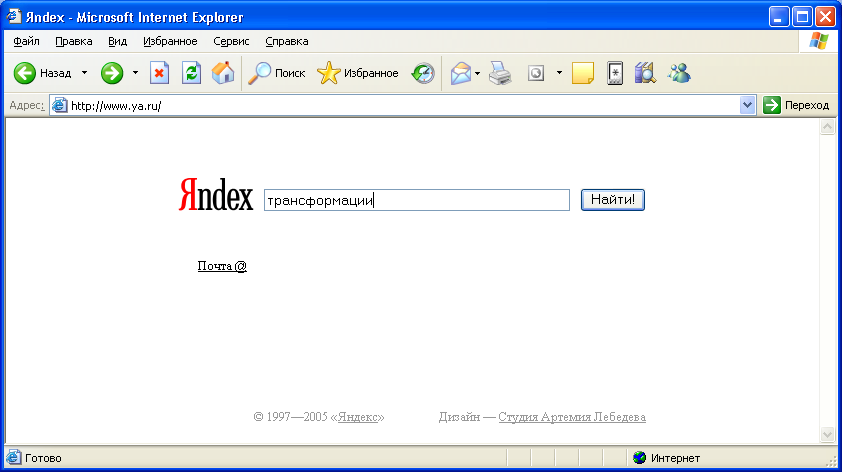Viewport: 842px width, 472px height.
Task: Click the Готово status bar page icon
Action: tap(13, 458)
